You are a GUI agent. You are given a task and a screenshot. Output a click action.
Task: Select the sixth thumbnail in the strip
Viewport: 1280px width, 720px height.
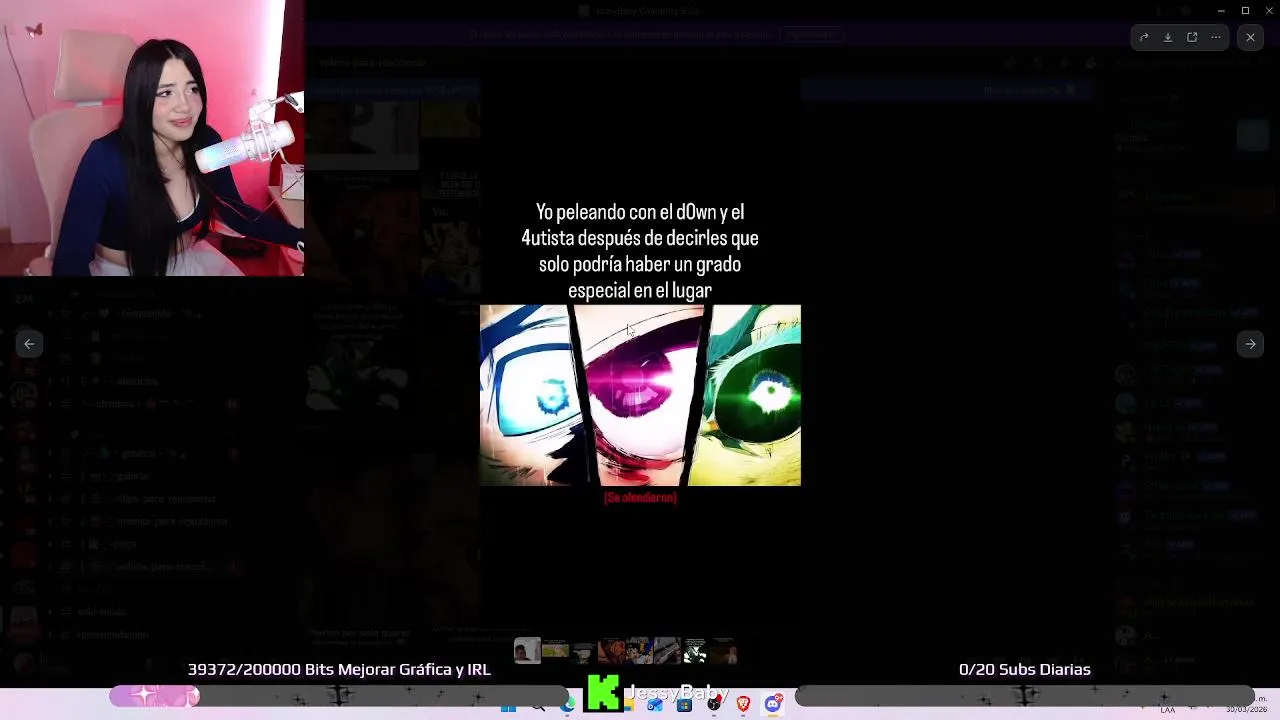pos(667,651)
